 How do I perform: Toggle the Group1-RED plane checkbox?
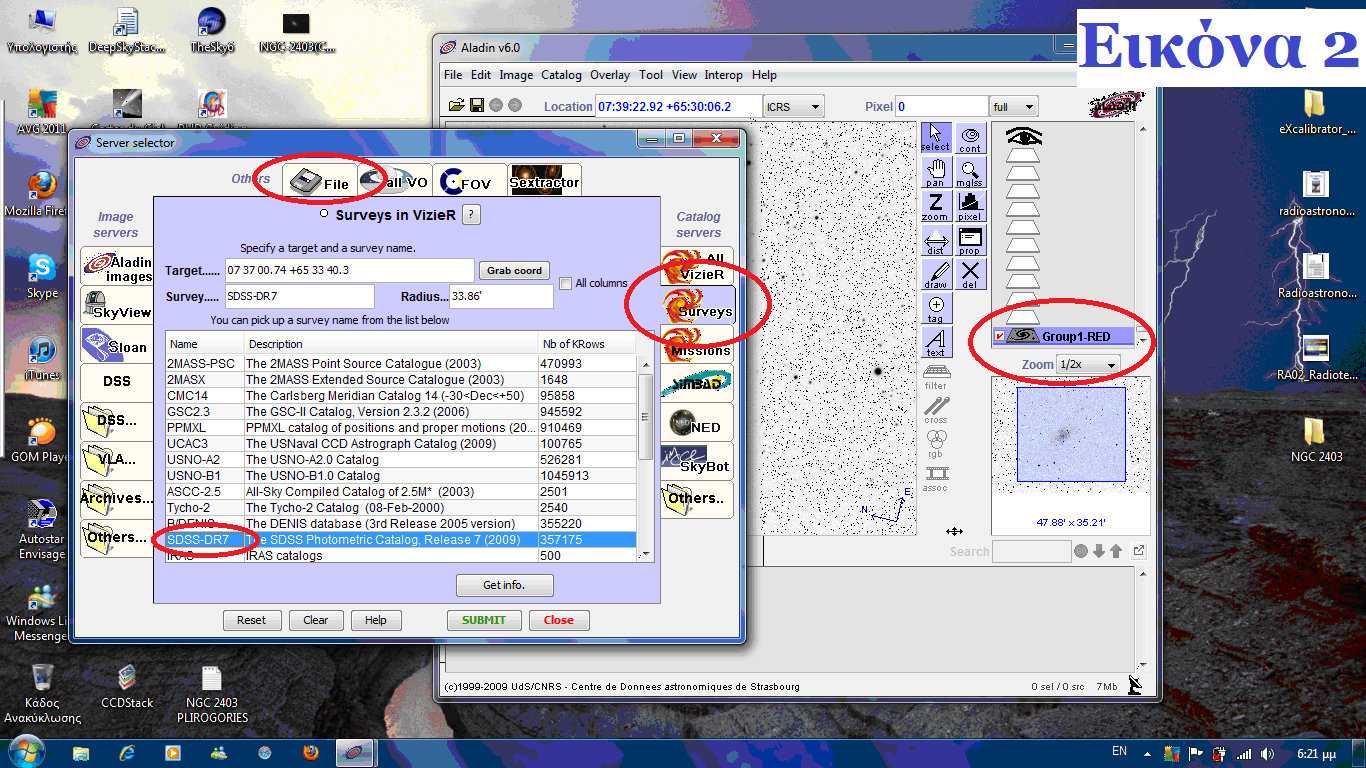(x=1000, y=337)
